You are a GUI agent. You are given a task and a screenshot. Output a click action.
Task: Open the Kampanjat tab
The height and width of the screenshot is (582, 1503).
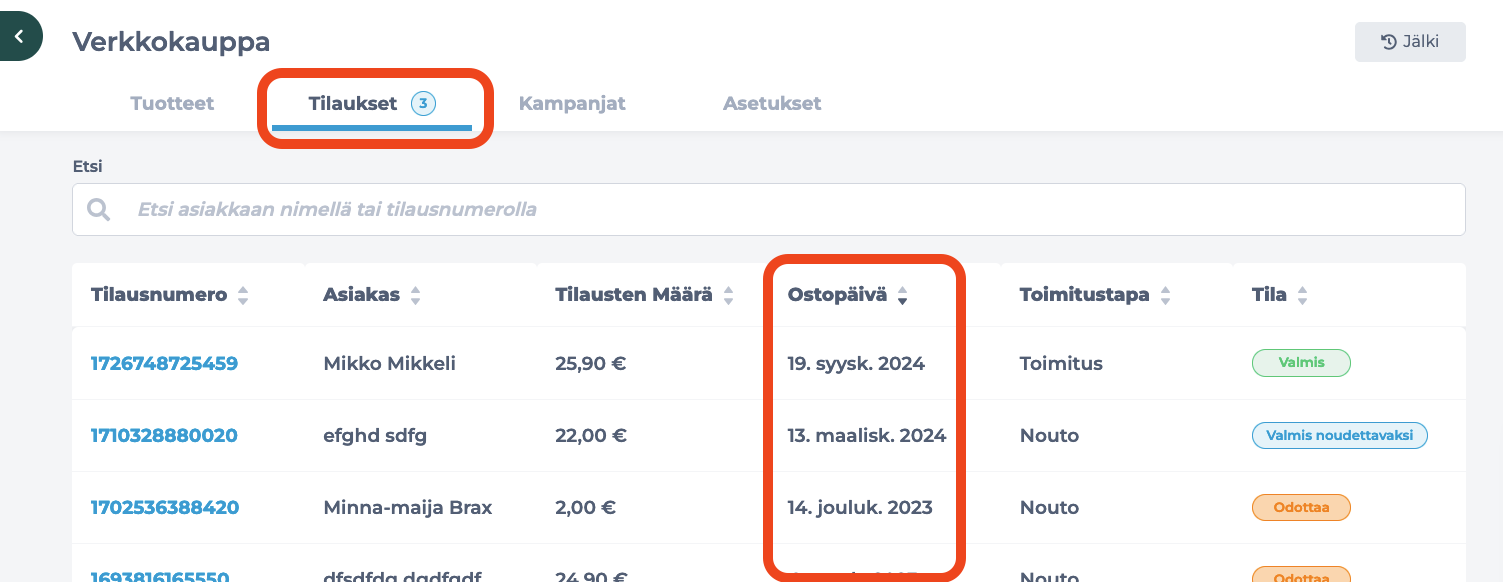[x=572, y=103]
